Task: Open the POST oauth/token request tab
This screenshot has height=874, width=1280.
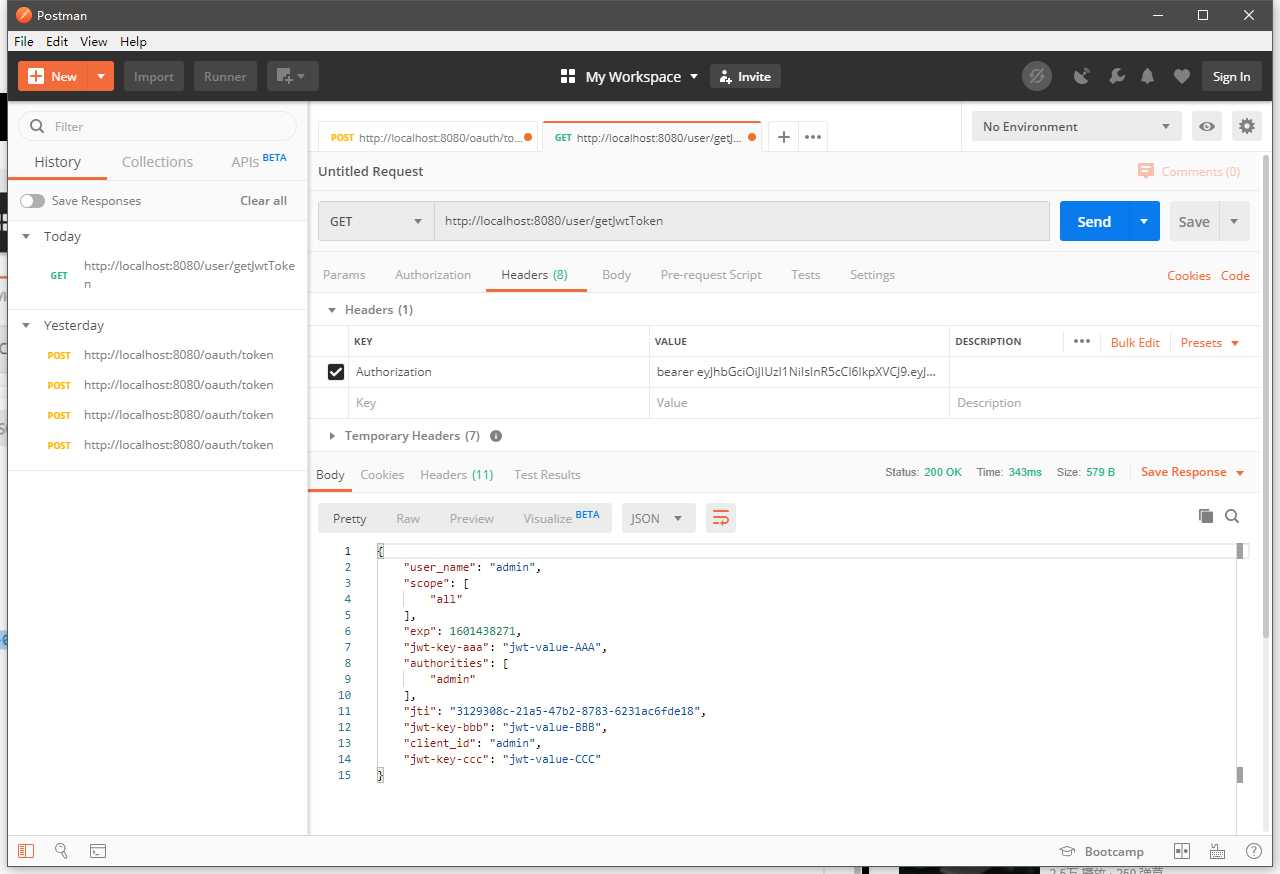Action: [x=429, y=137]
